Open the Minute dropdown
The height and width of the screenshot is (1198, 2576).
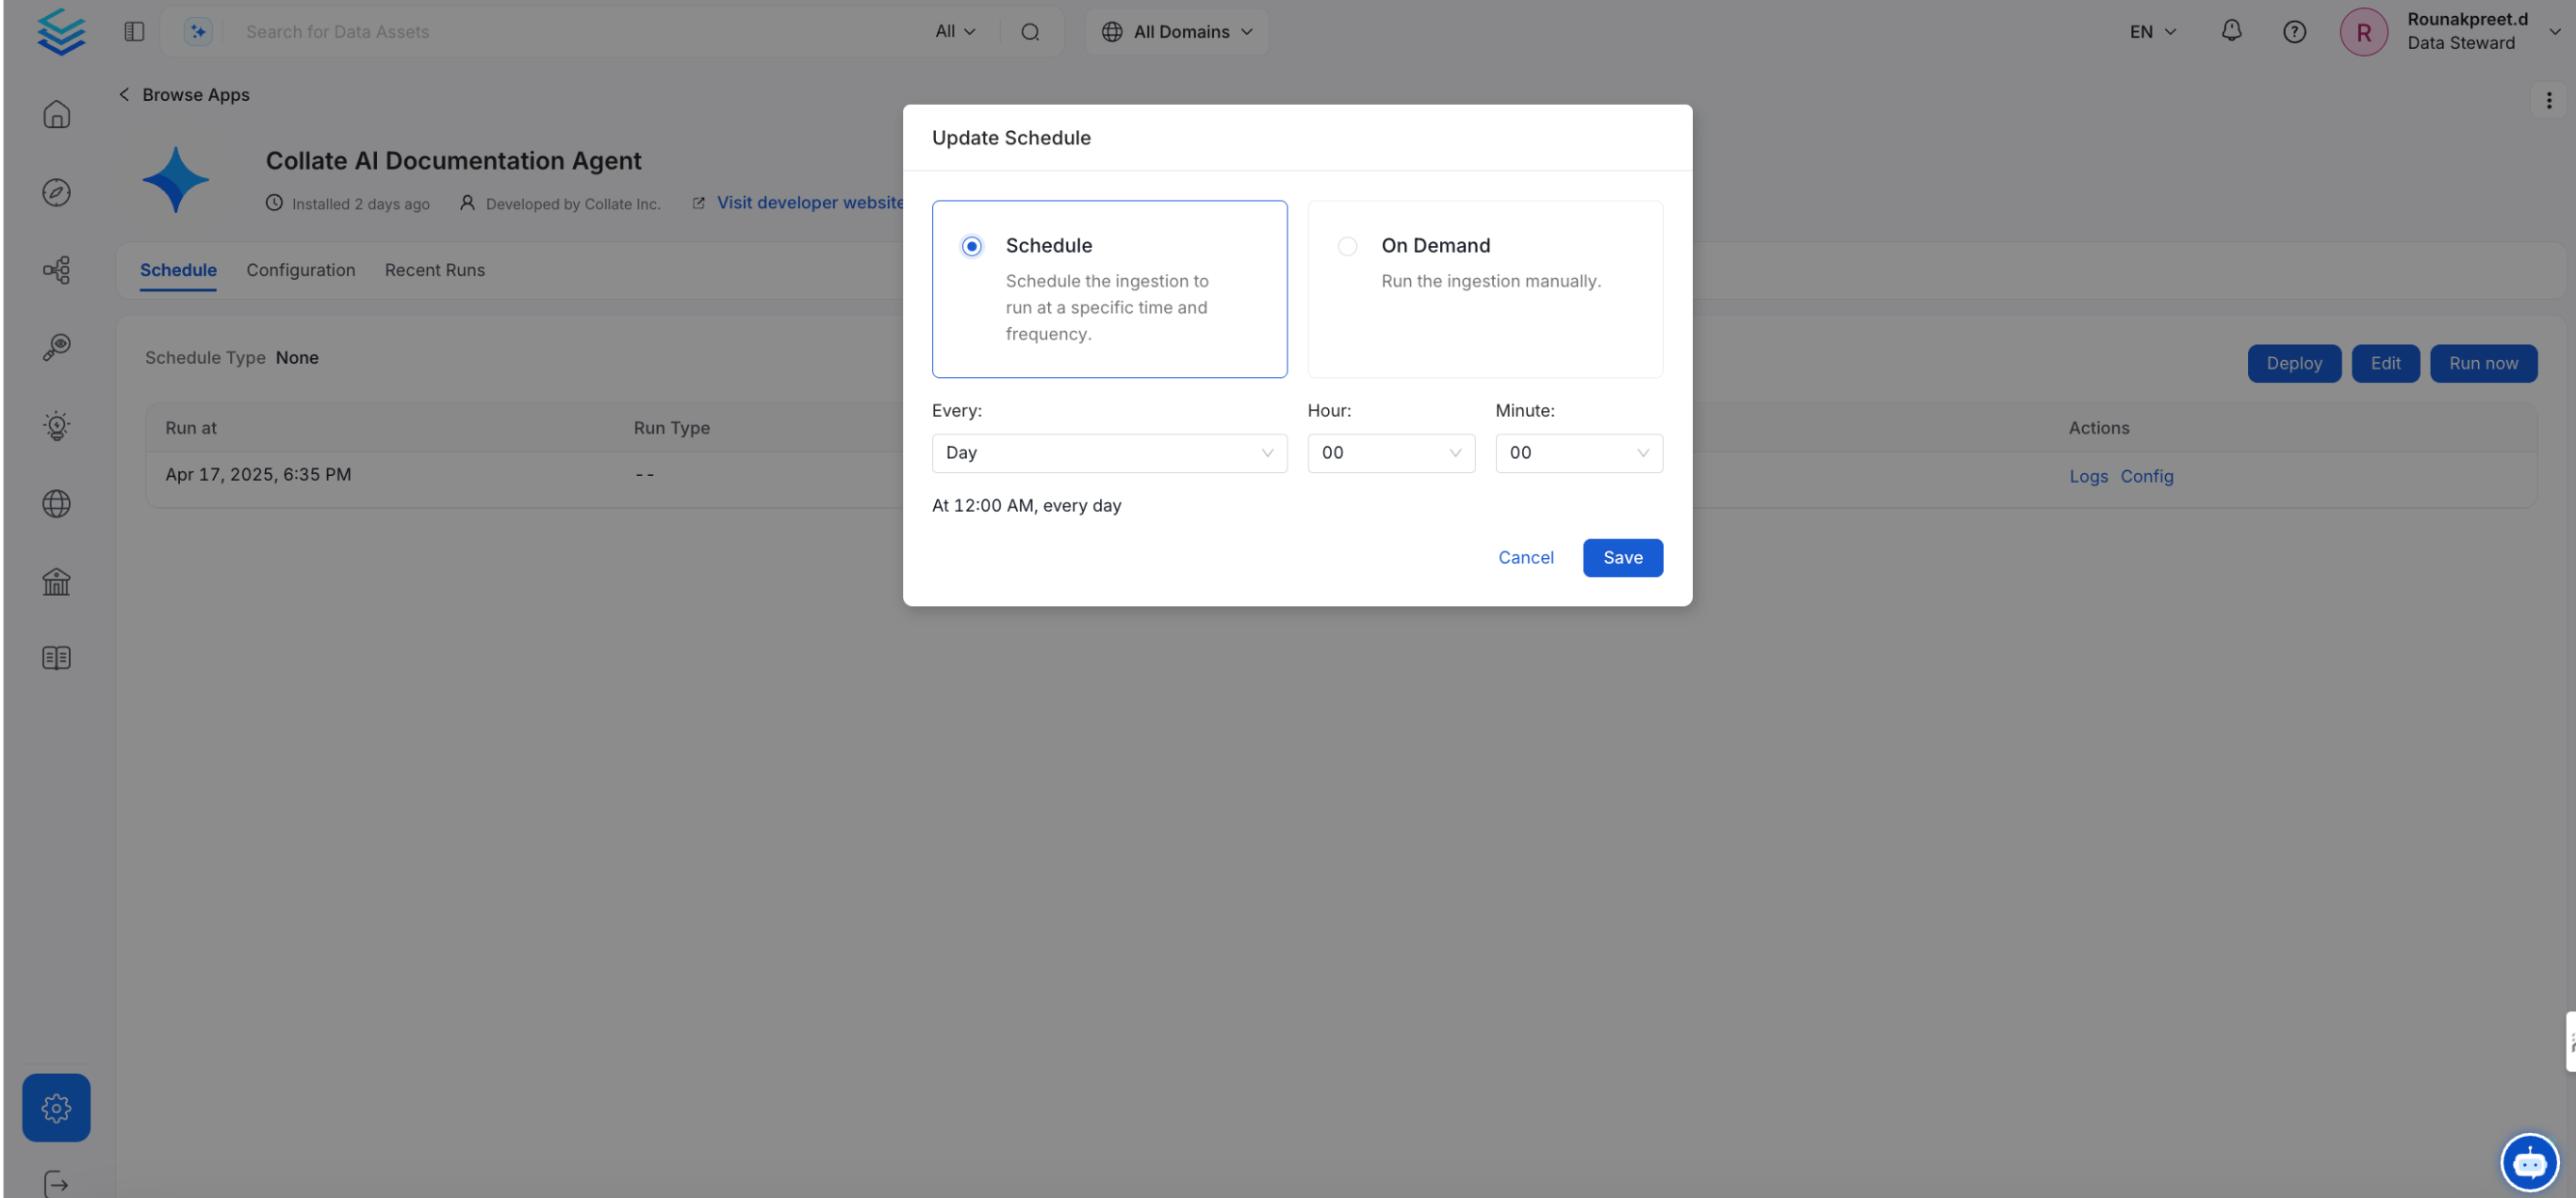(1578, 453)
